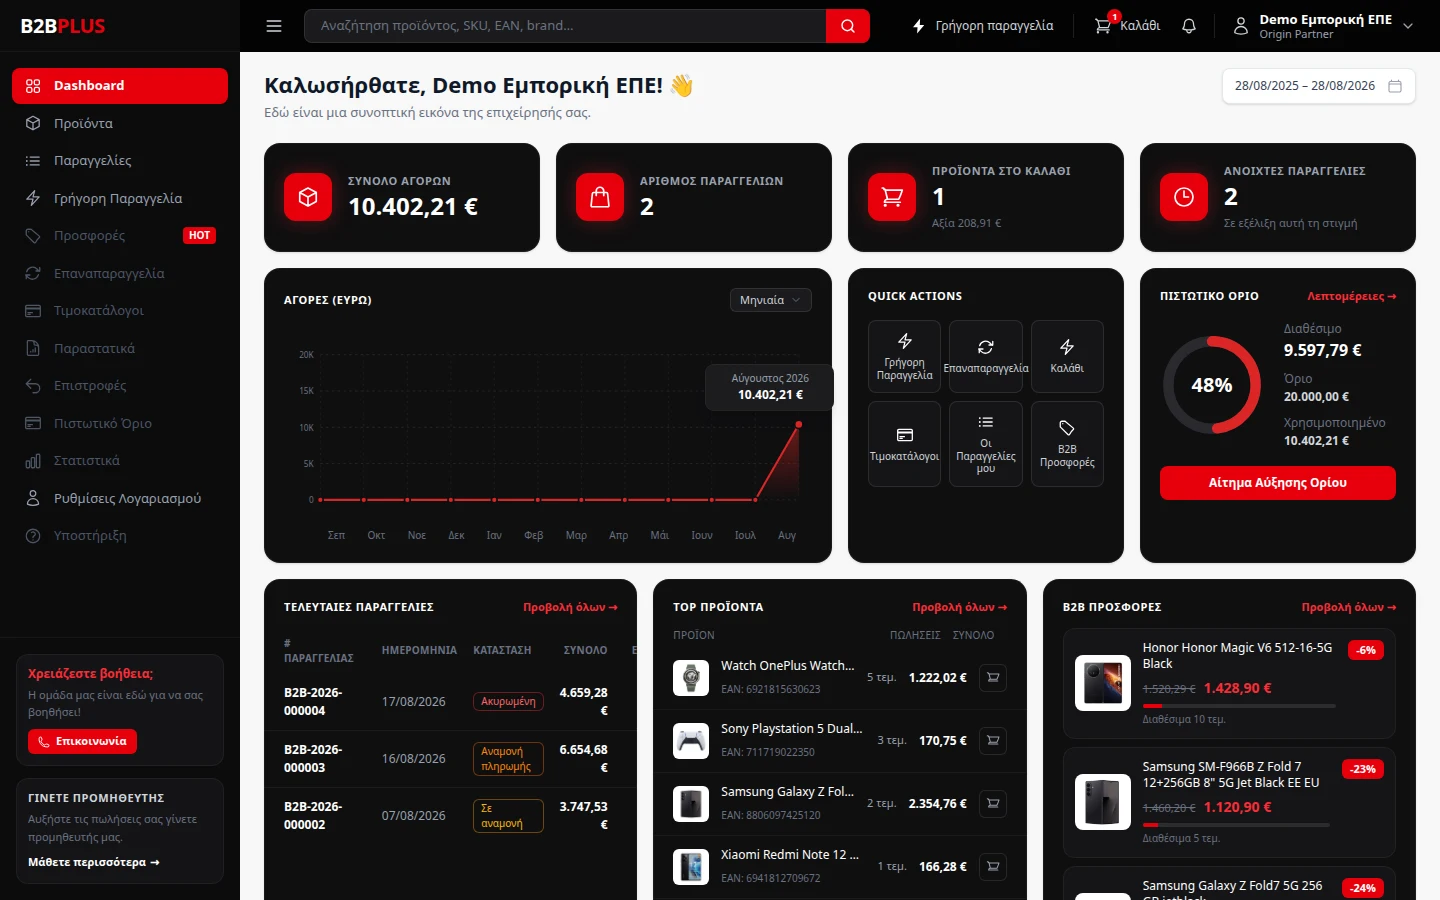Click the open orders clock icon
The width and height of the screenshot is (1440, 900).
[x=1184, y=197]
